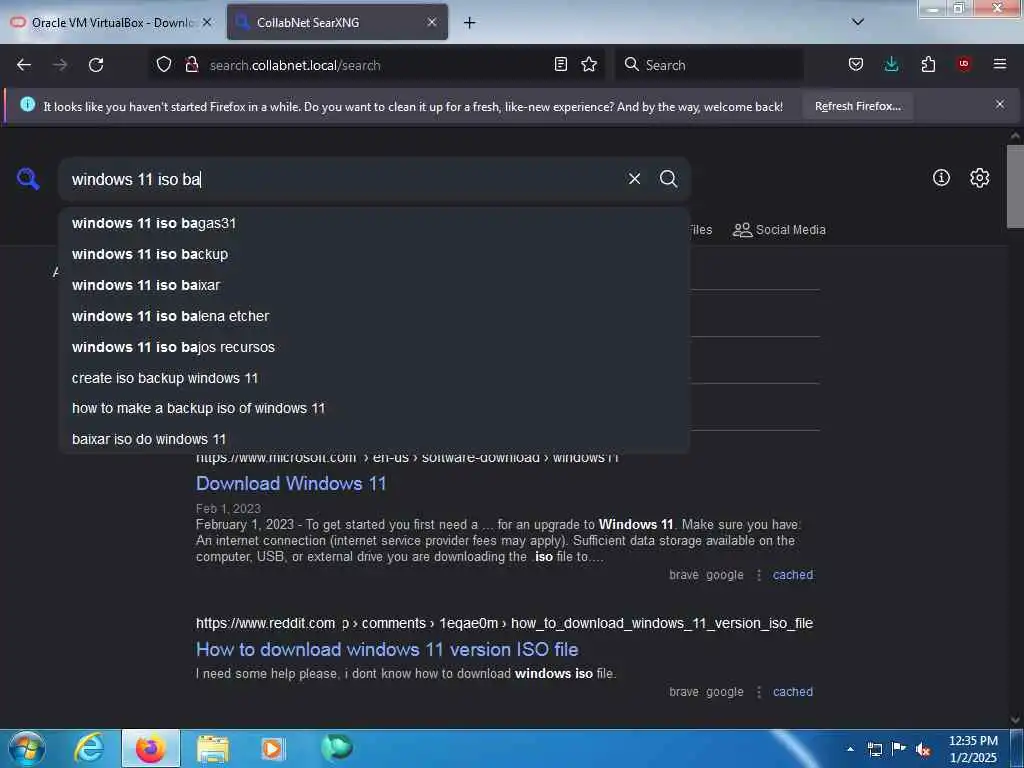1024x768 pixels.
Task: Choose suggestion windows 11 iso backup
Action: tap(374, 254)
